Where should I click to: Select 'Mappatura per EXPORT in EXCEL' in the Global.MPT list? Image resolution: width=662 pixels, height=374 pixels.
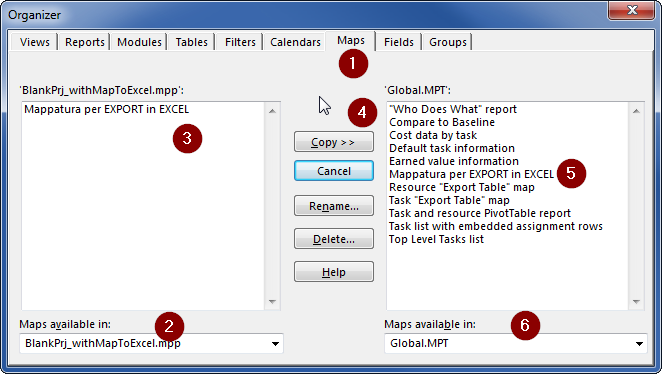(471, 174)
